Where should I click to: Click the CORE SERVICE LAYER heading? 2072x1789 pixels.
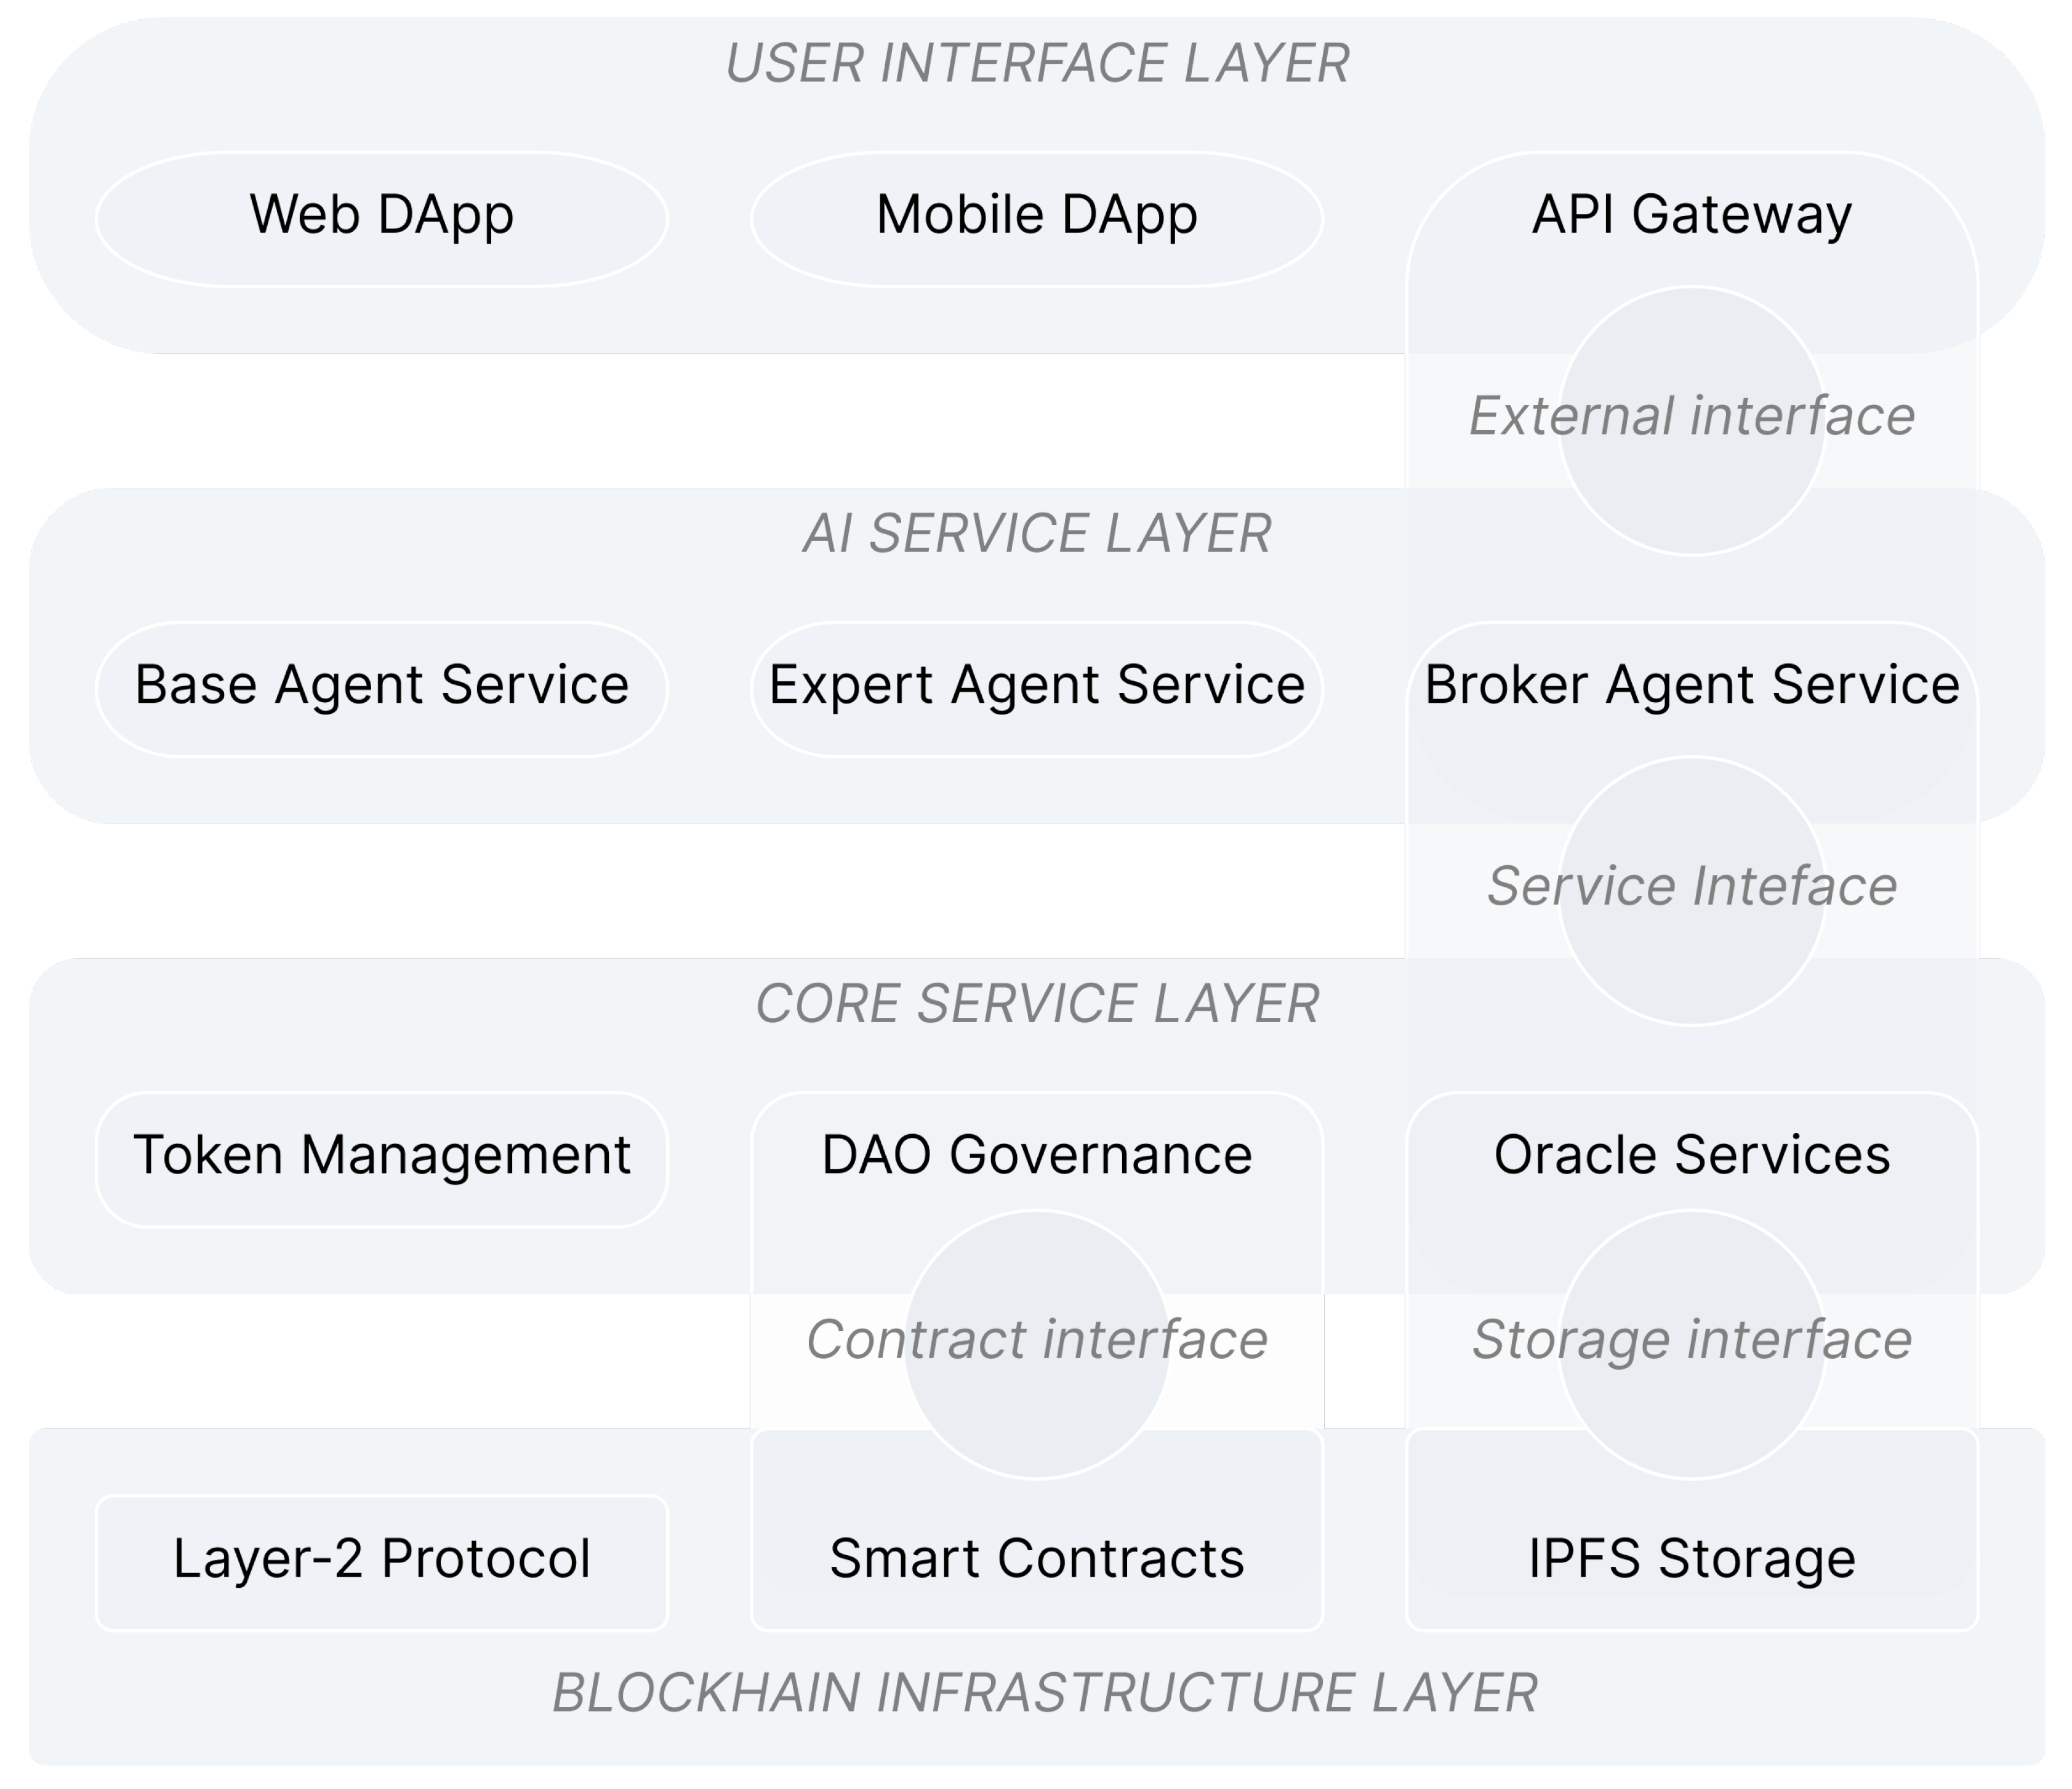(x=1036, y=1004)
